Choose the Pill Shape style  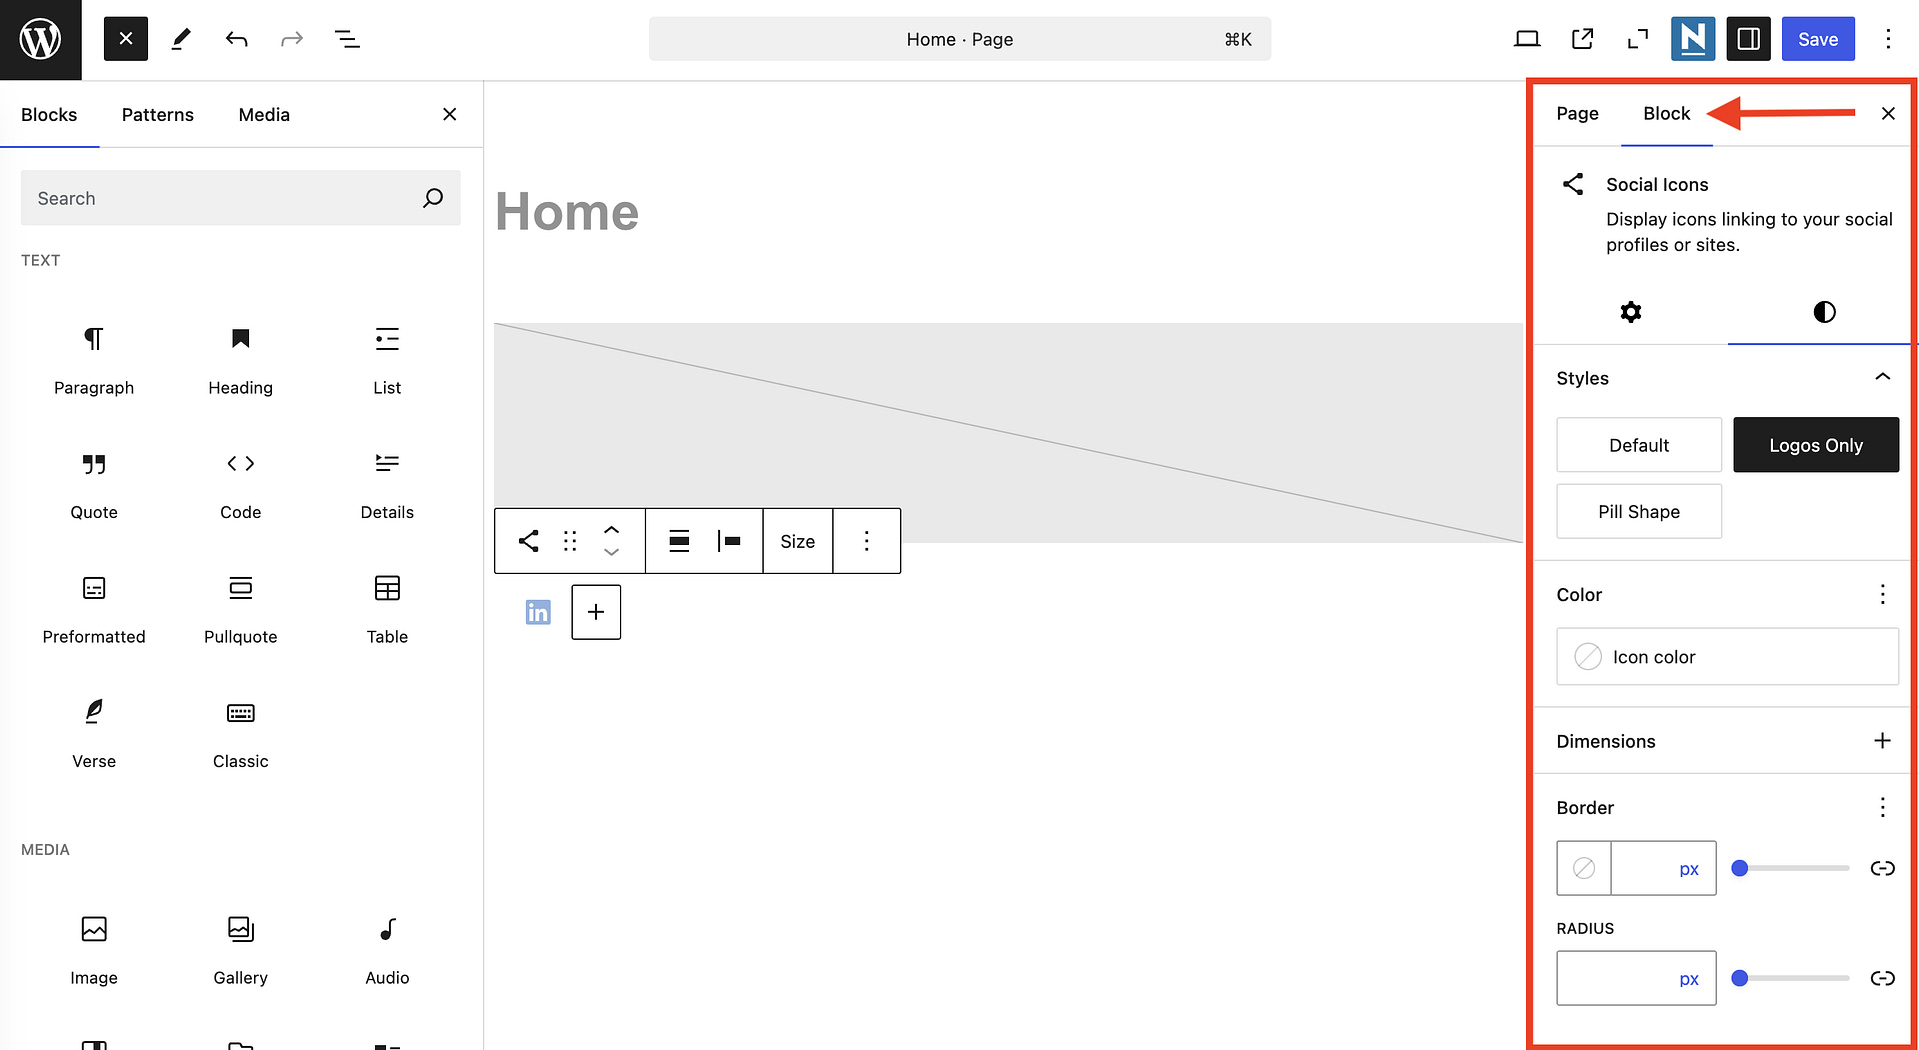(1638, 512)
